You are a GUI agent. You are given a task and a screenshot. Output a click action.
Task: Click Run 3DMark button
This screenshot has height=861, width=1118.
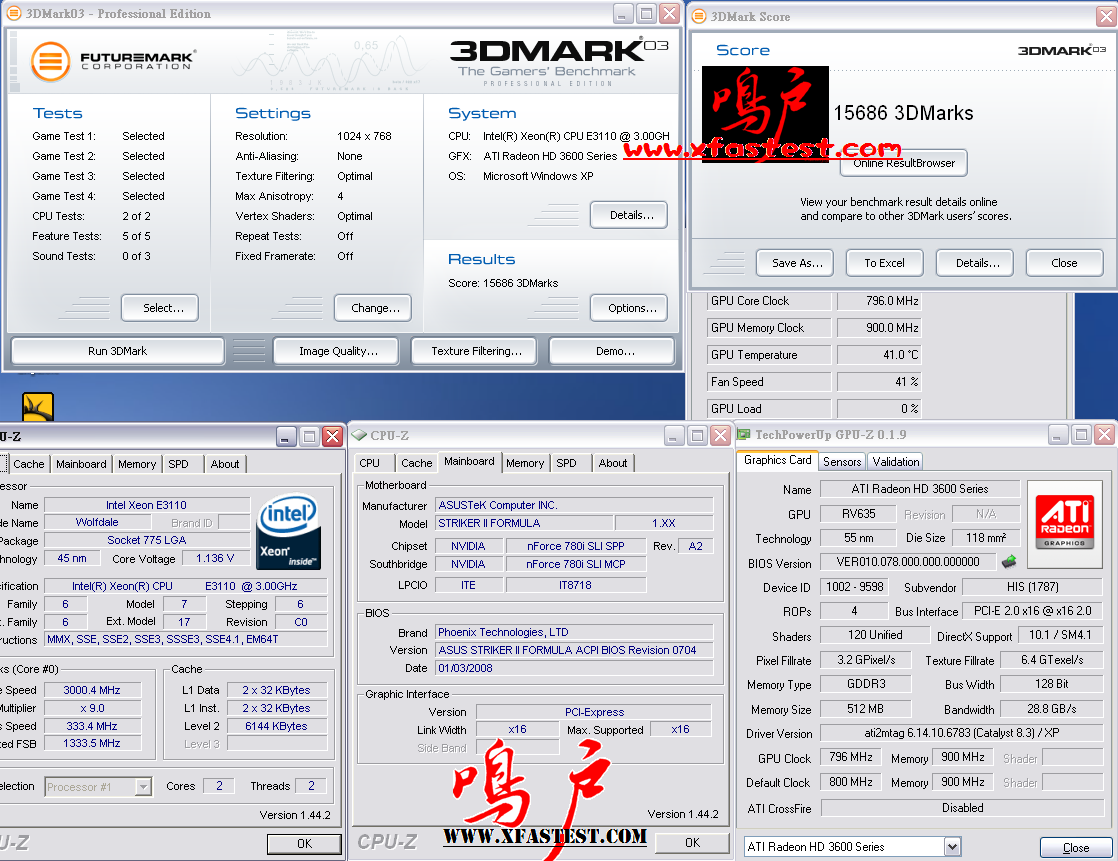tap(118, 351)
